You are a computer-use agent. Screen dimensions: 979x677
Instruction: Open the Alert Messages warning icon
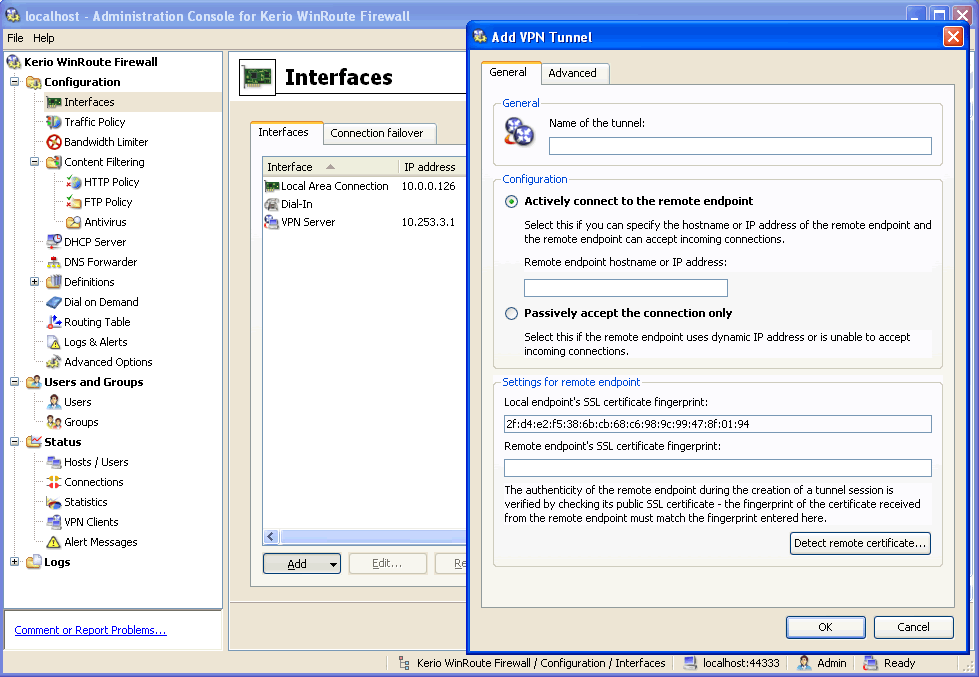(54, 542)
